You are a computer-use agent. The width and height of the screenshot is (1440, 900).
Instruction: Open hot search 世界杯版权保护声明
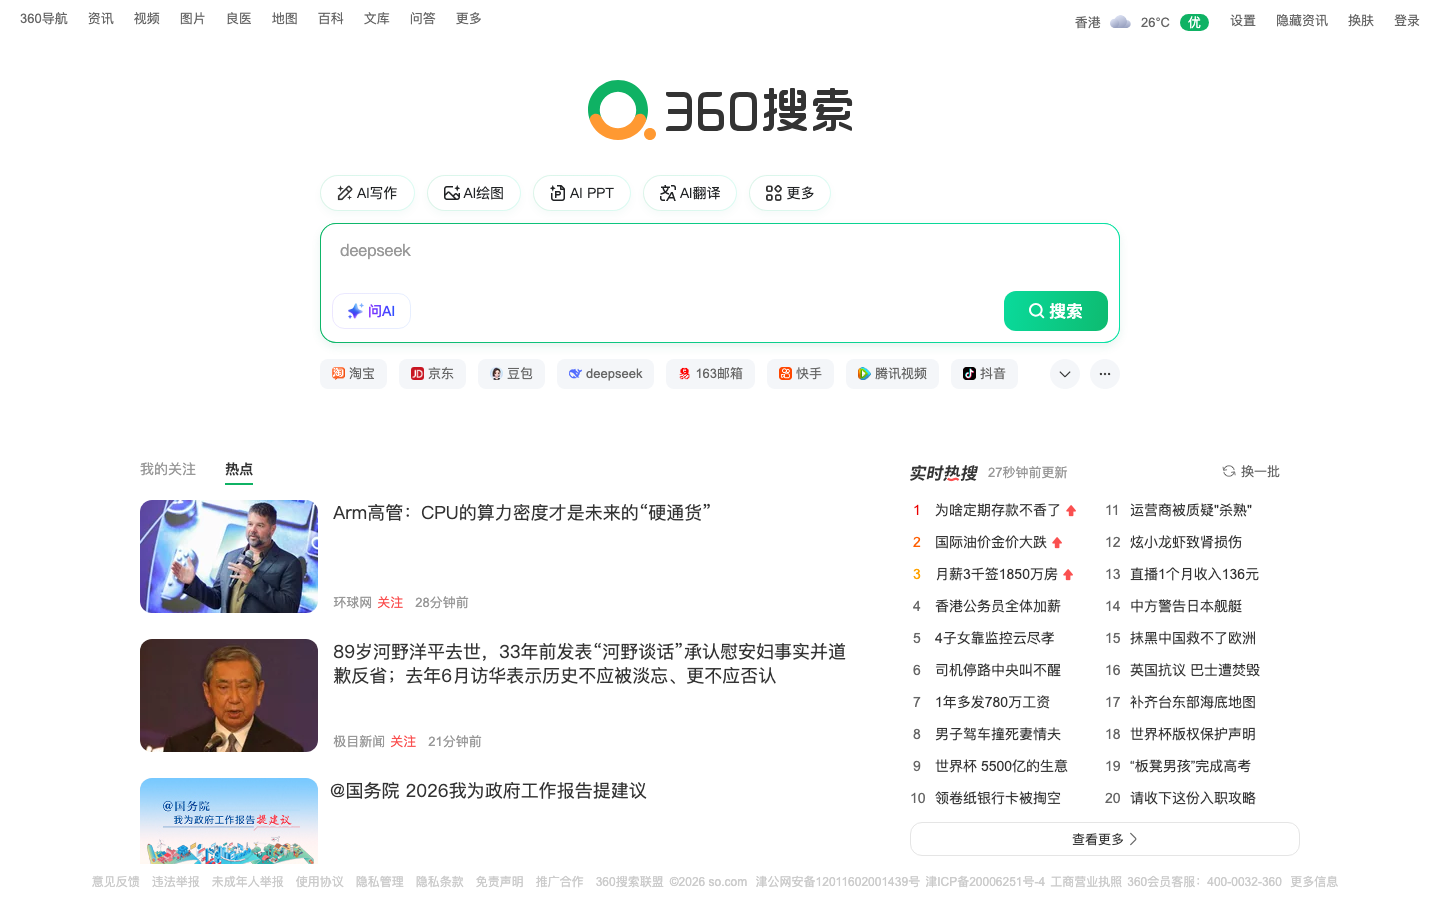pyautogui.click(x=1193, y=734)
